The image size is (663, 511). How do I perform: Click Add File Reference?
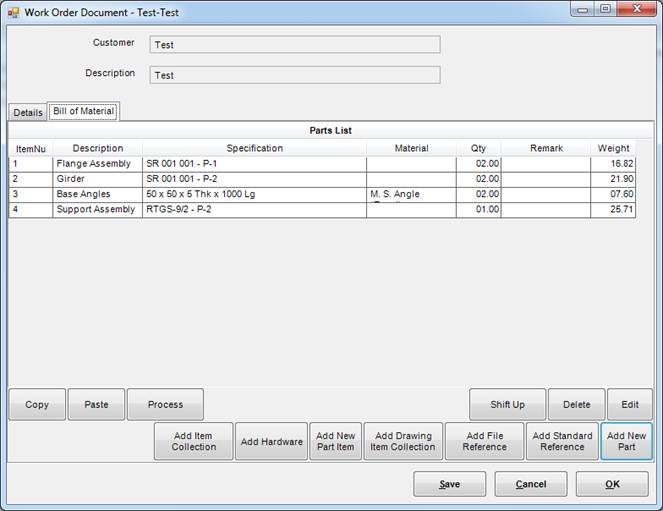(484, 441)
